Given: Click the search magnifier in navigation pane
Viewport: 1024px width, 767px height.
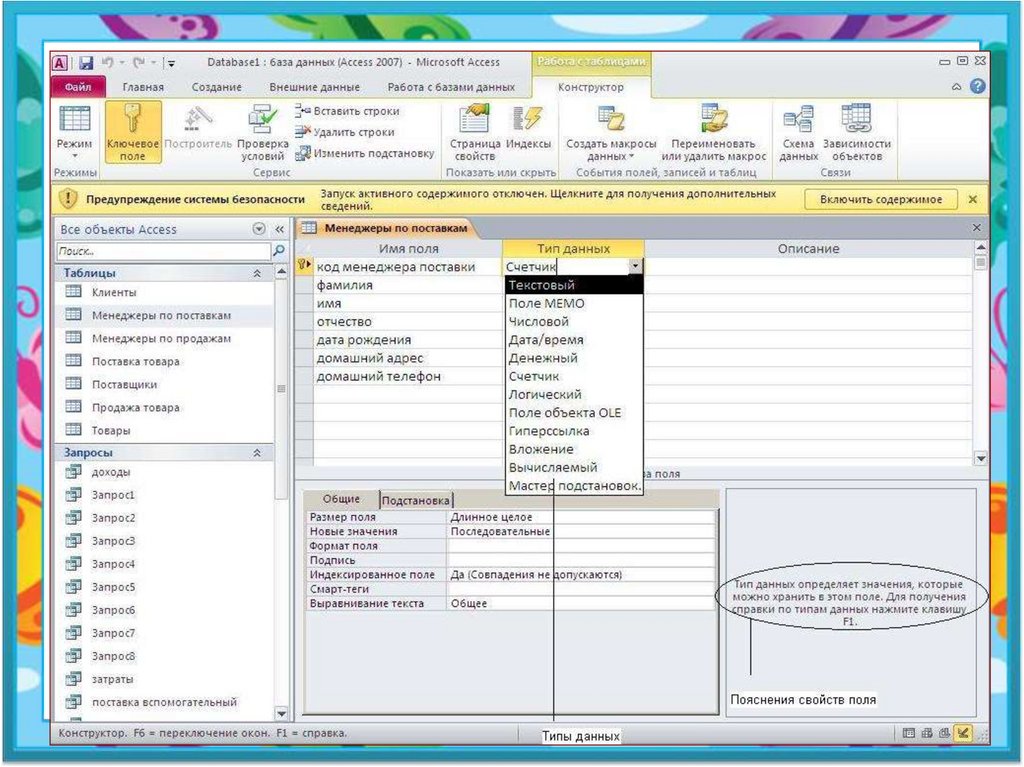Looking at the screenshot, I should pyautogui.click(x=279, y=250).
